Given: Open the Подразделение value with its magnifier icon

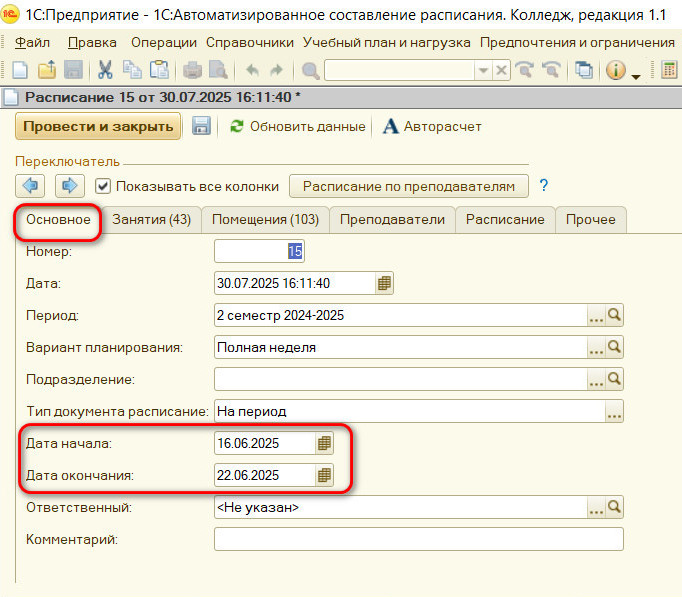Looking at the screenshot, I should [x=614, y=379].
